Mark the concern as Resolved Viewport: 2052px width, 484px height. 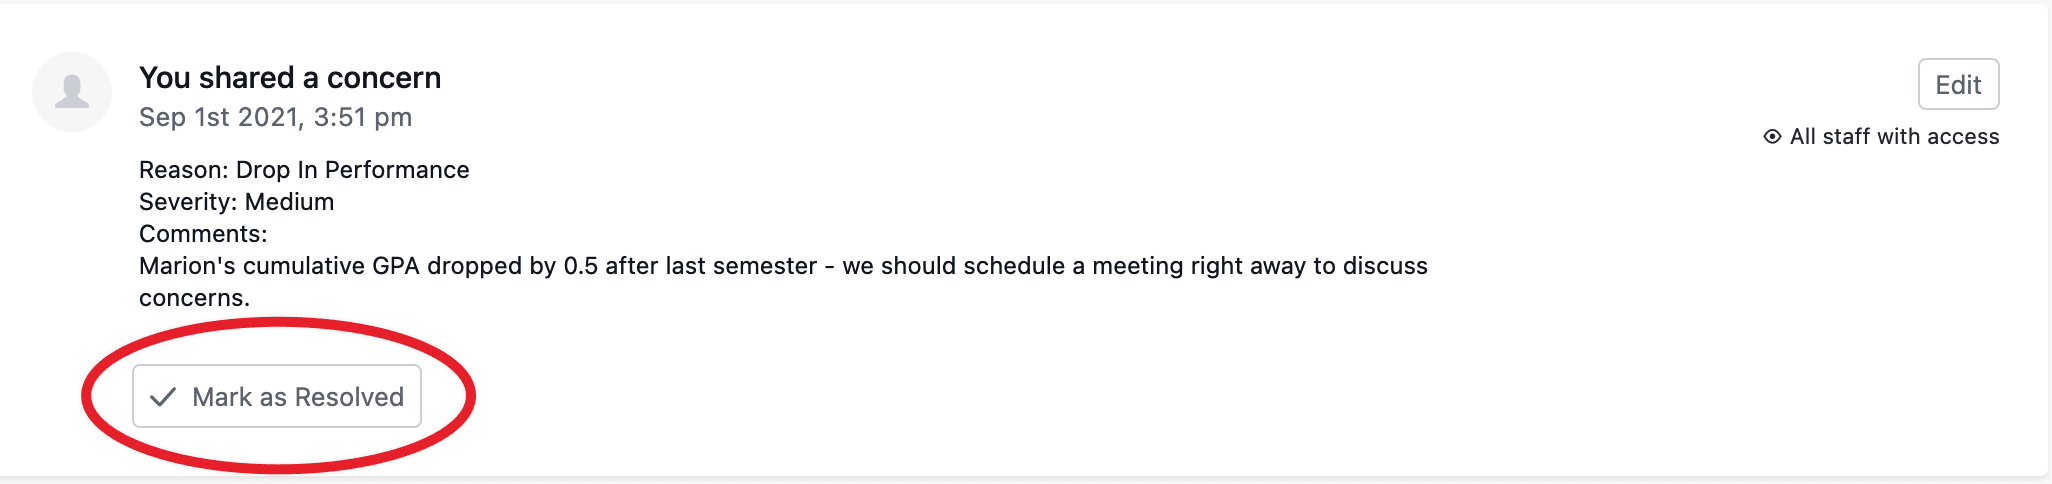[277, 397]
